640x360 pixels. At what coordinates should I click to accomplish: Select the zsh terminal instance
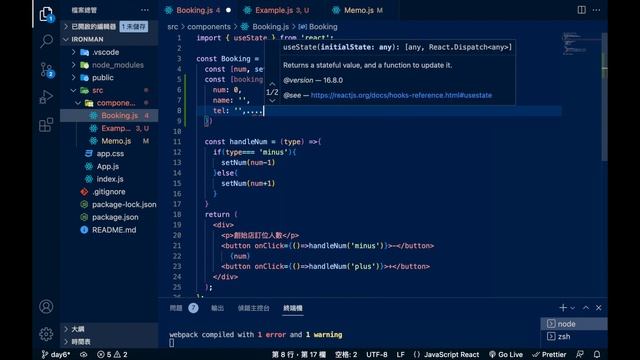[x=574, y=336]
